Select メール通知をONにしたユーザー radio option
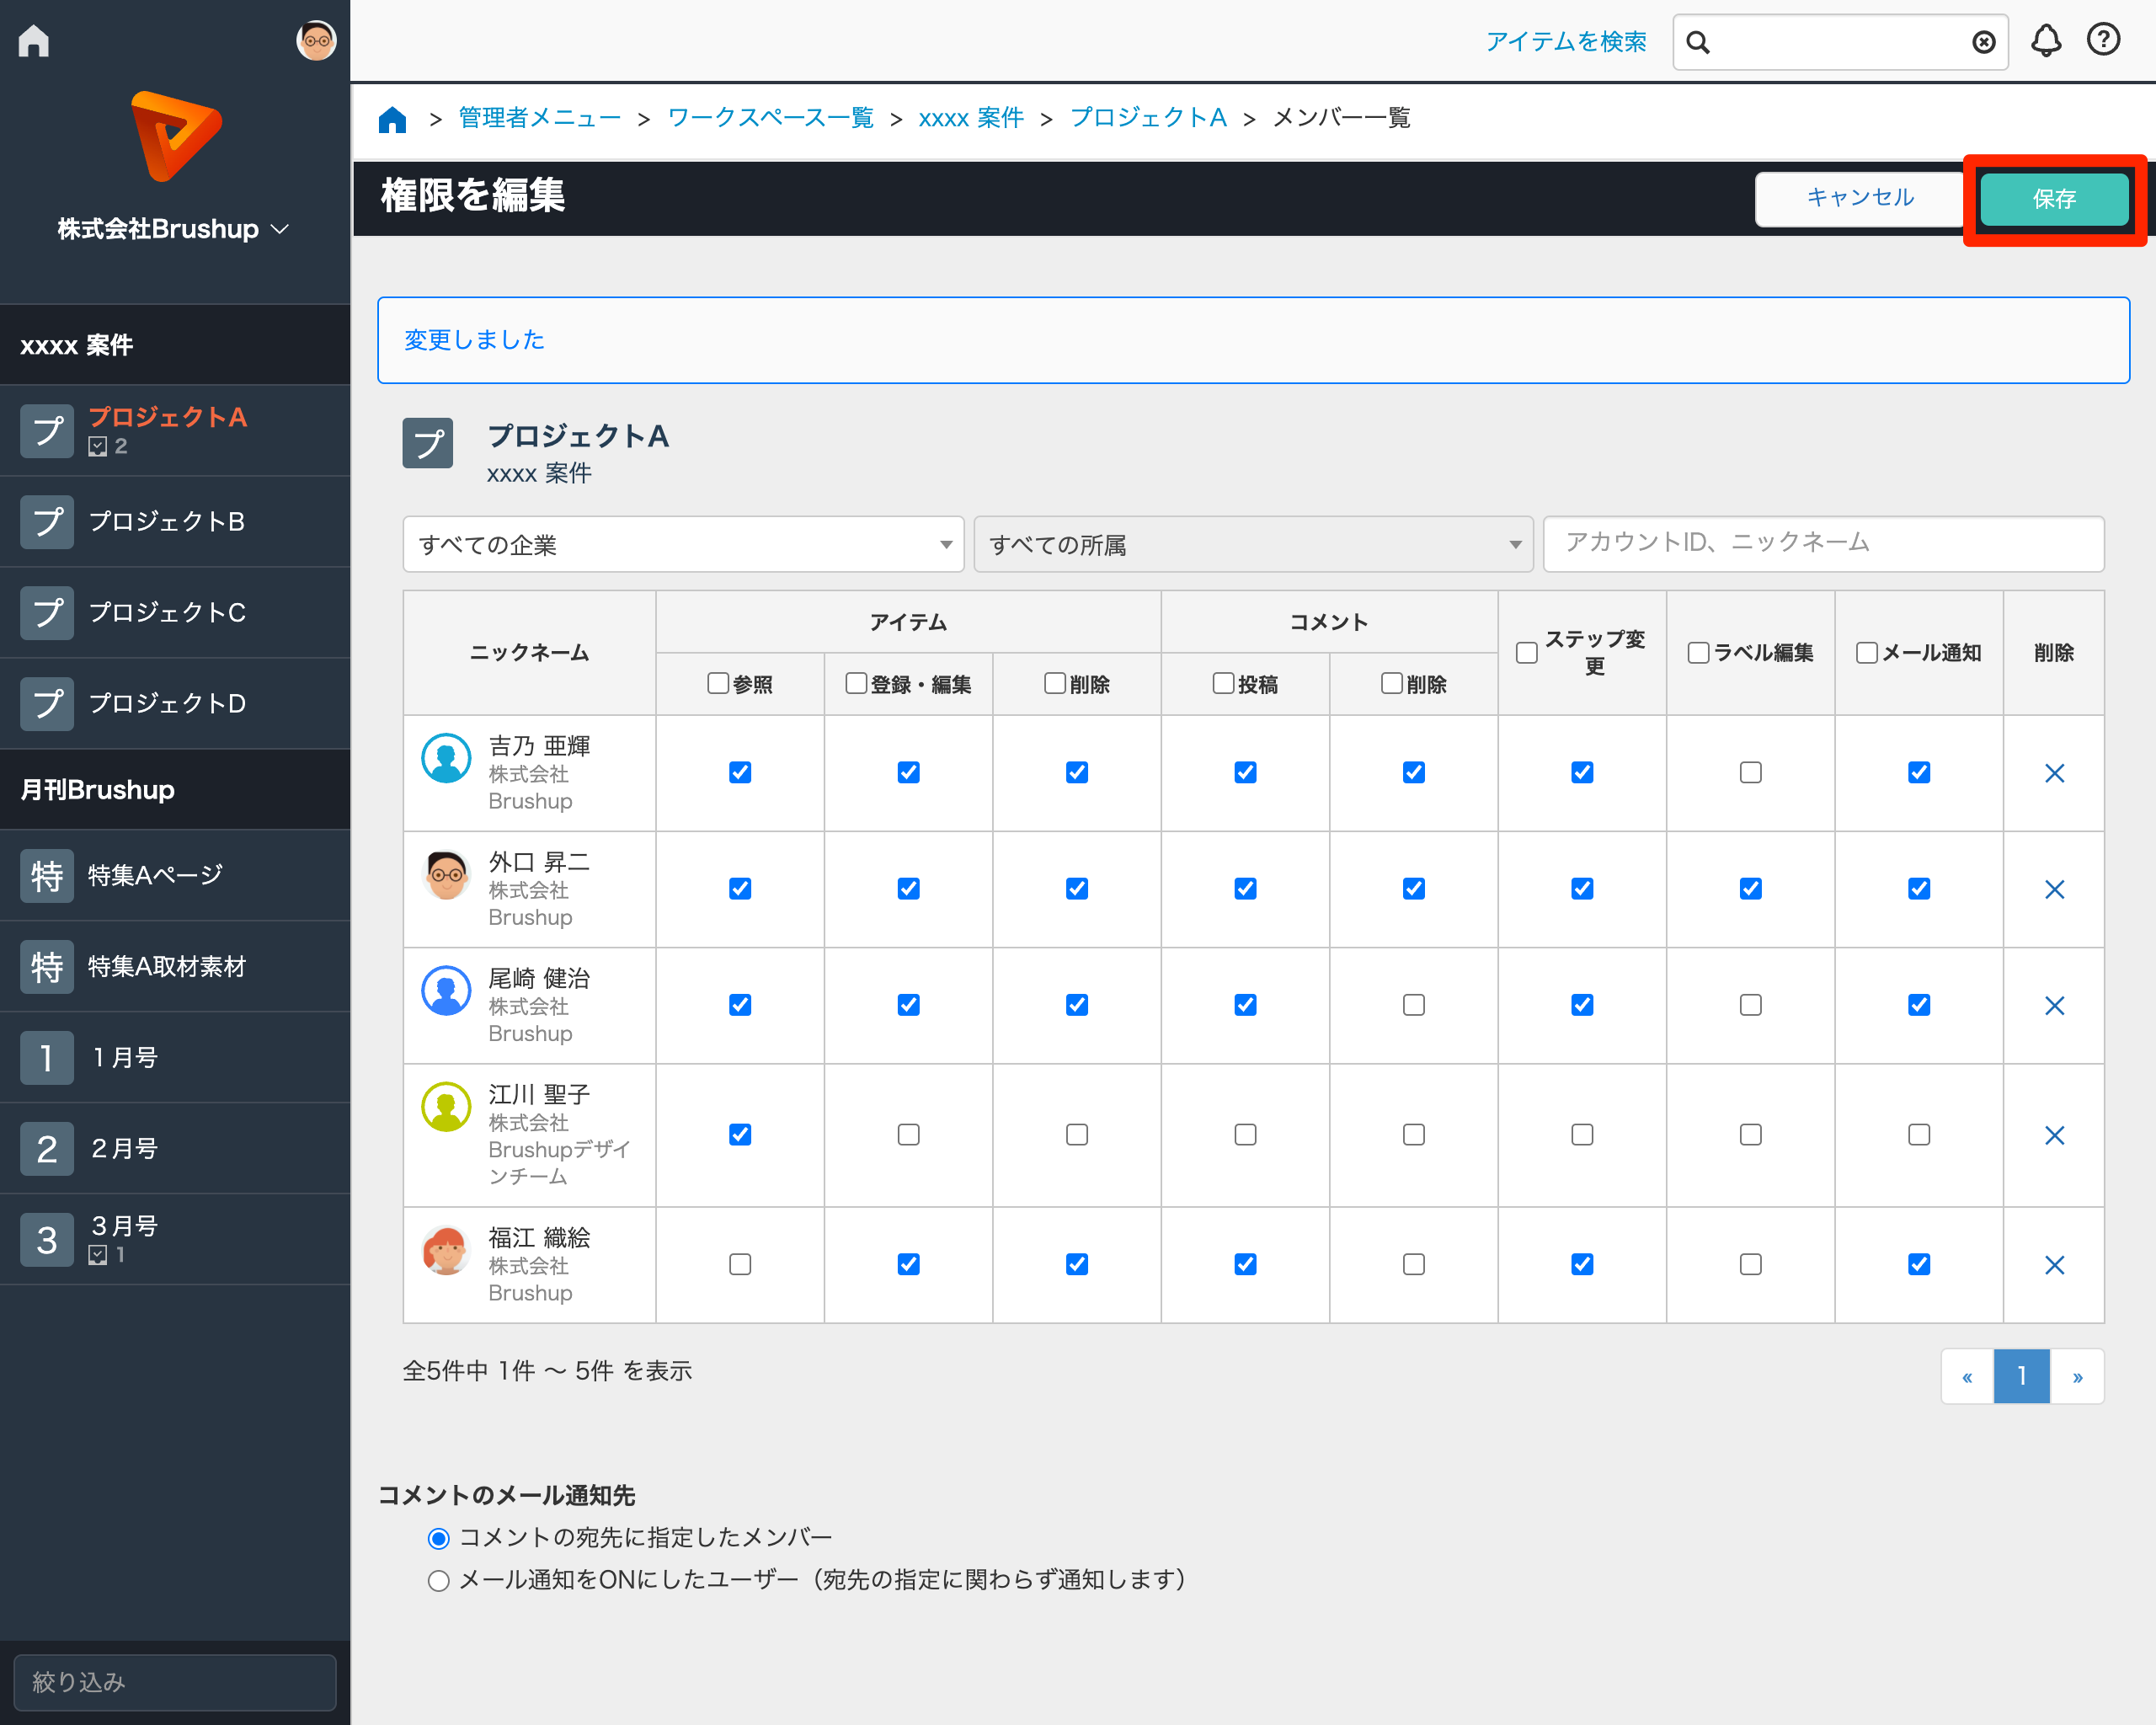 438,1581
